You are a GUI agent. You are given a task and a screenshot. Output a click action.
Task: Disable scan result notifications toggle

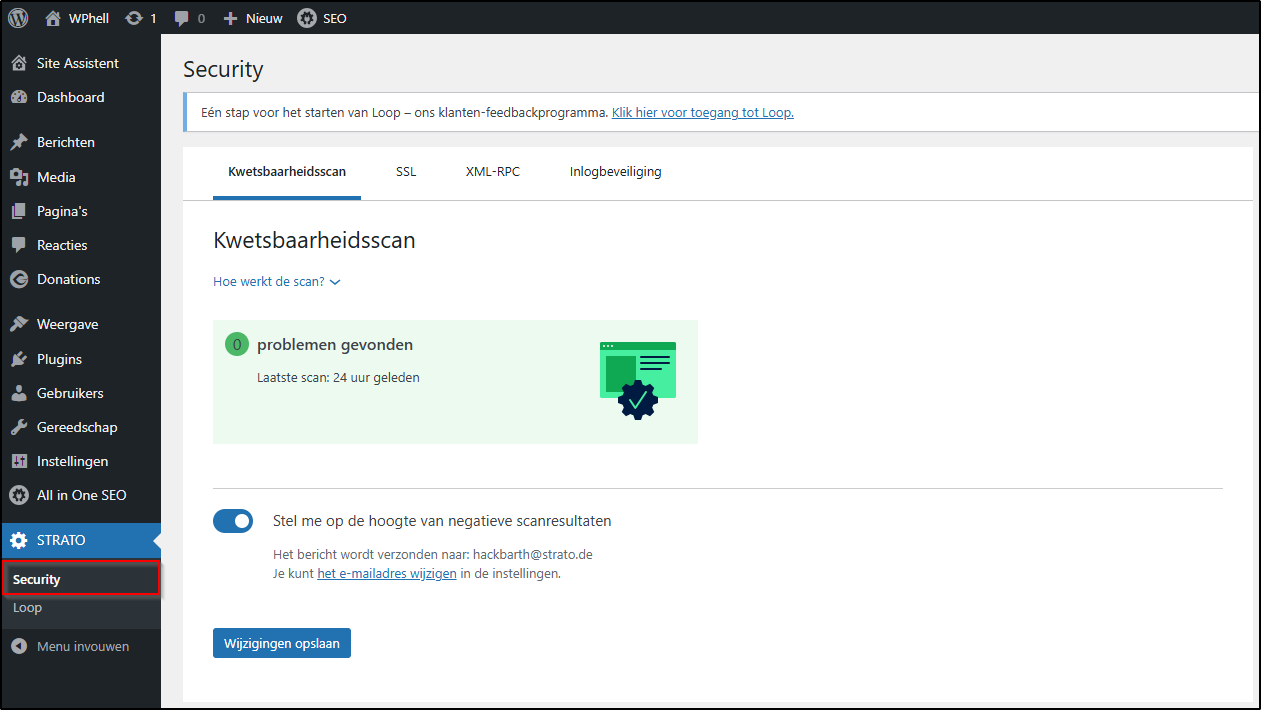(x=233, y=521)
